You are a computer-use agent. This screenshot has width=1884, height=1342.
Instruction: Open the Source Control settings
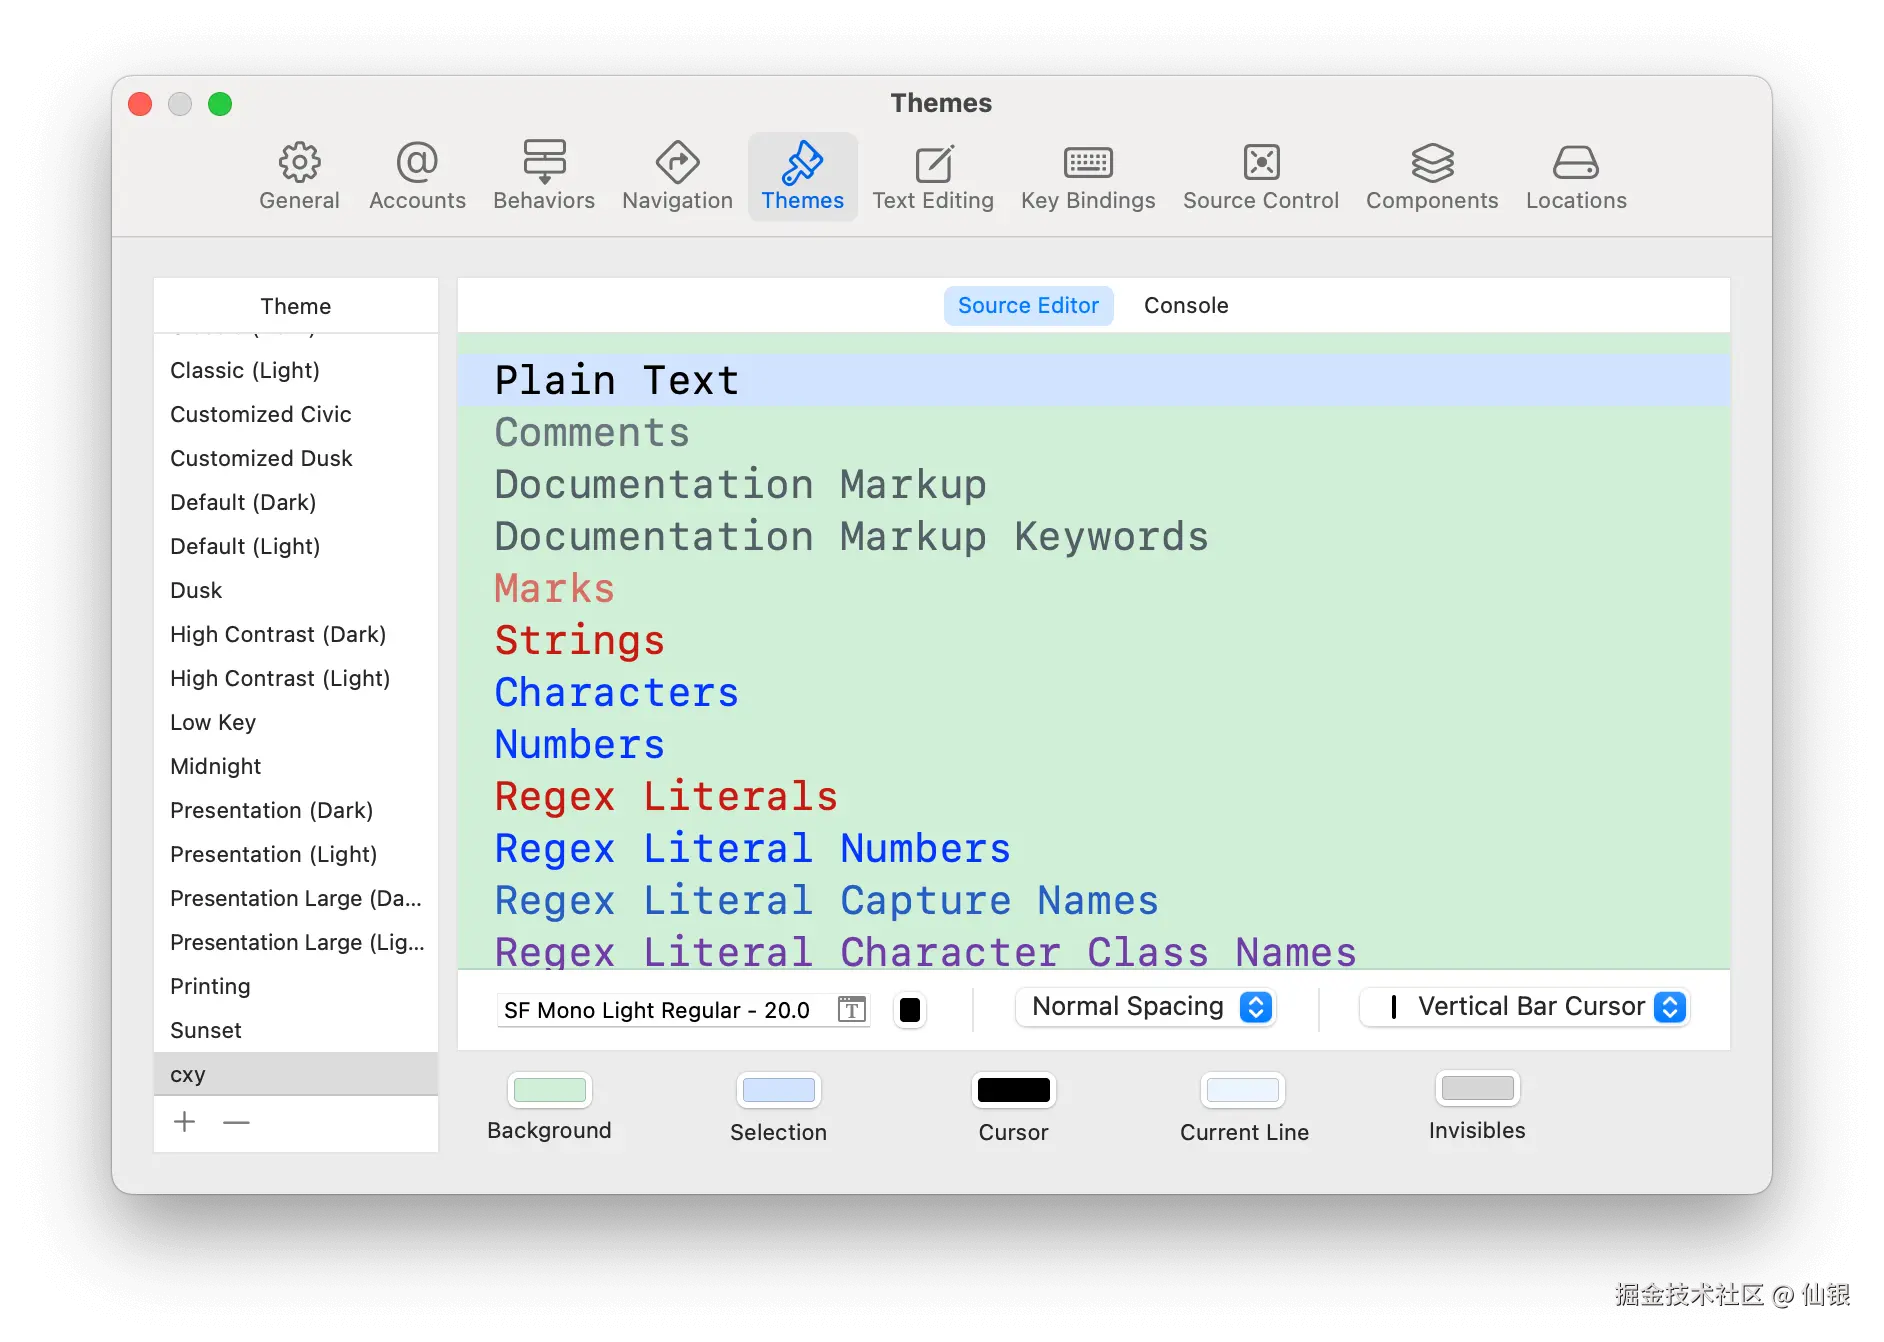1260,176
